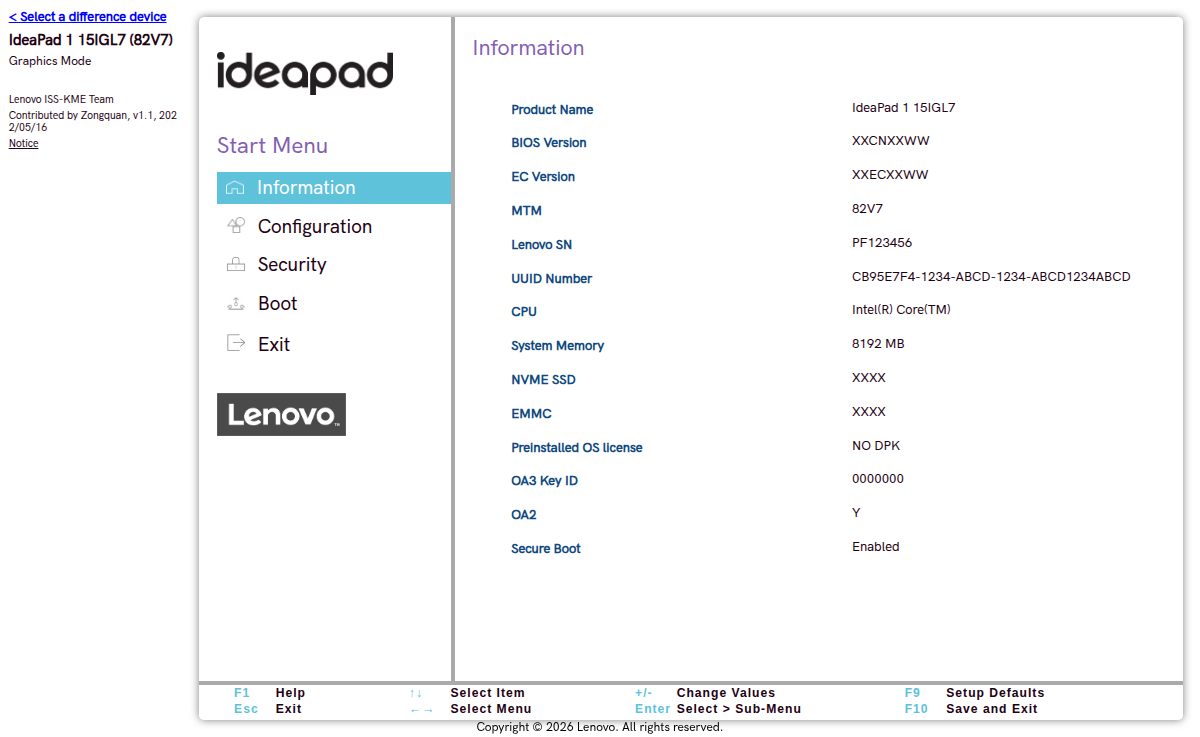
Task: Click the Product Name label
Action: (552, 110)
